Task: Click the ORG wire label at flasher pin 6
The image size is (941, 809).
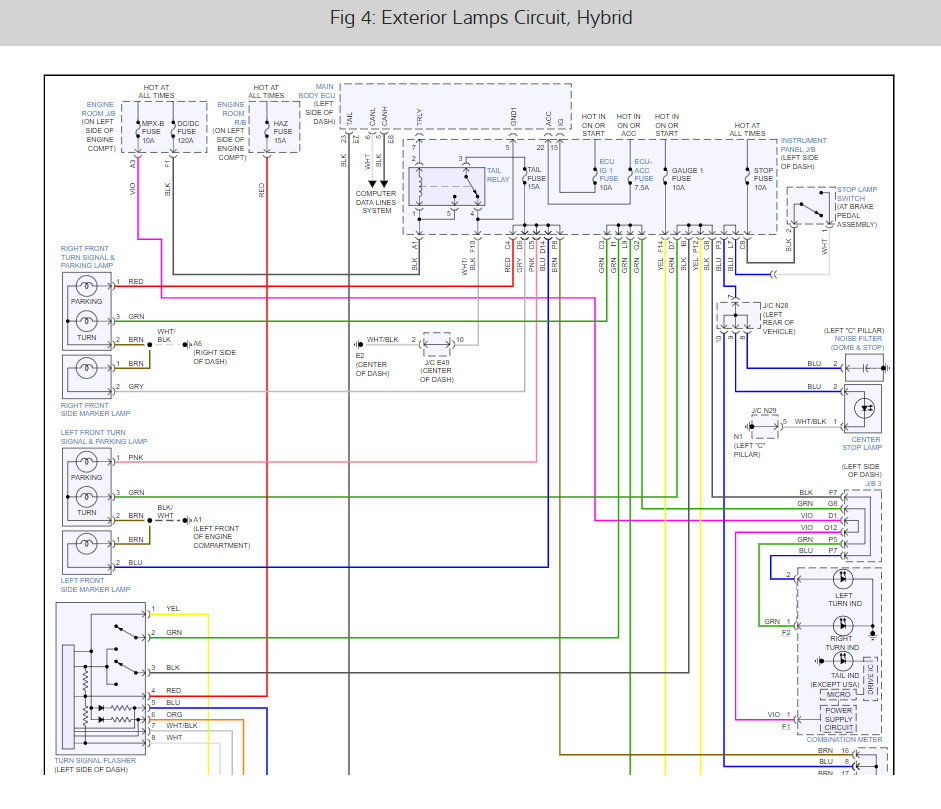Action: pyautogui.click(x=174, y=714)
